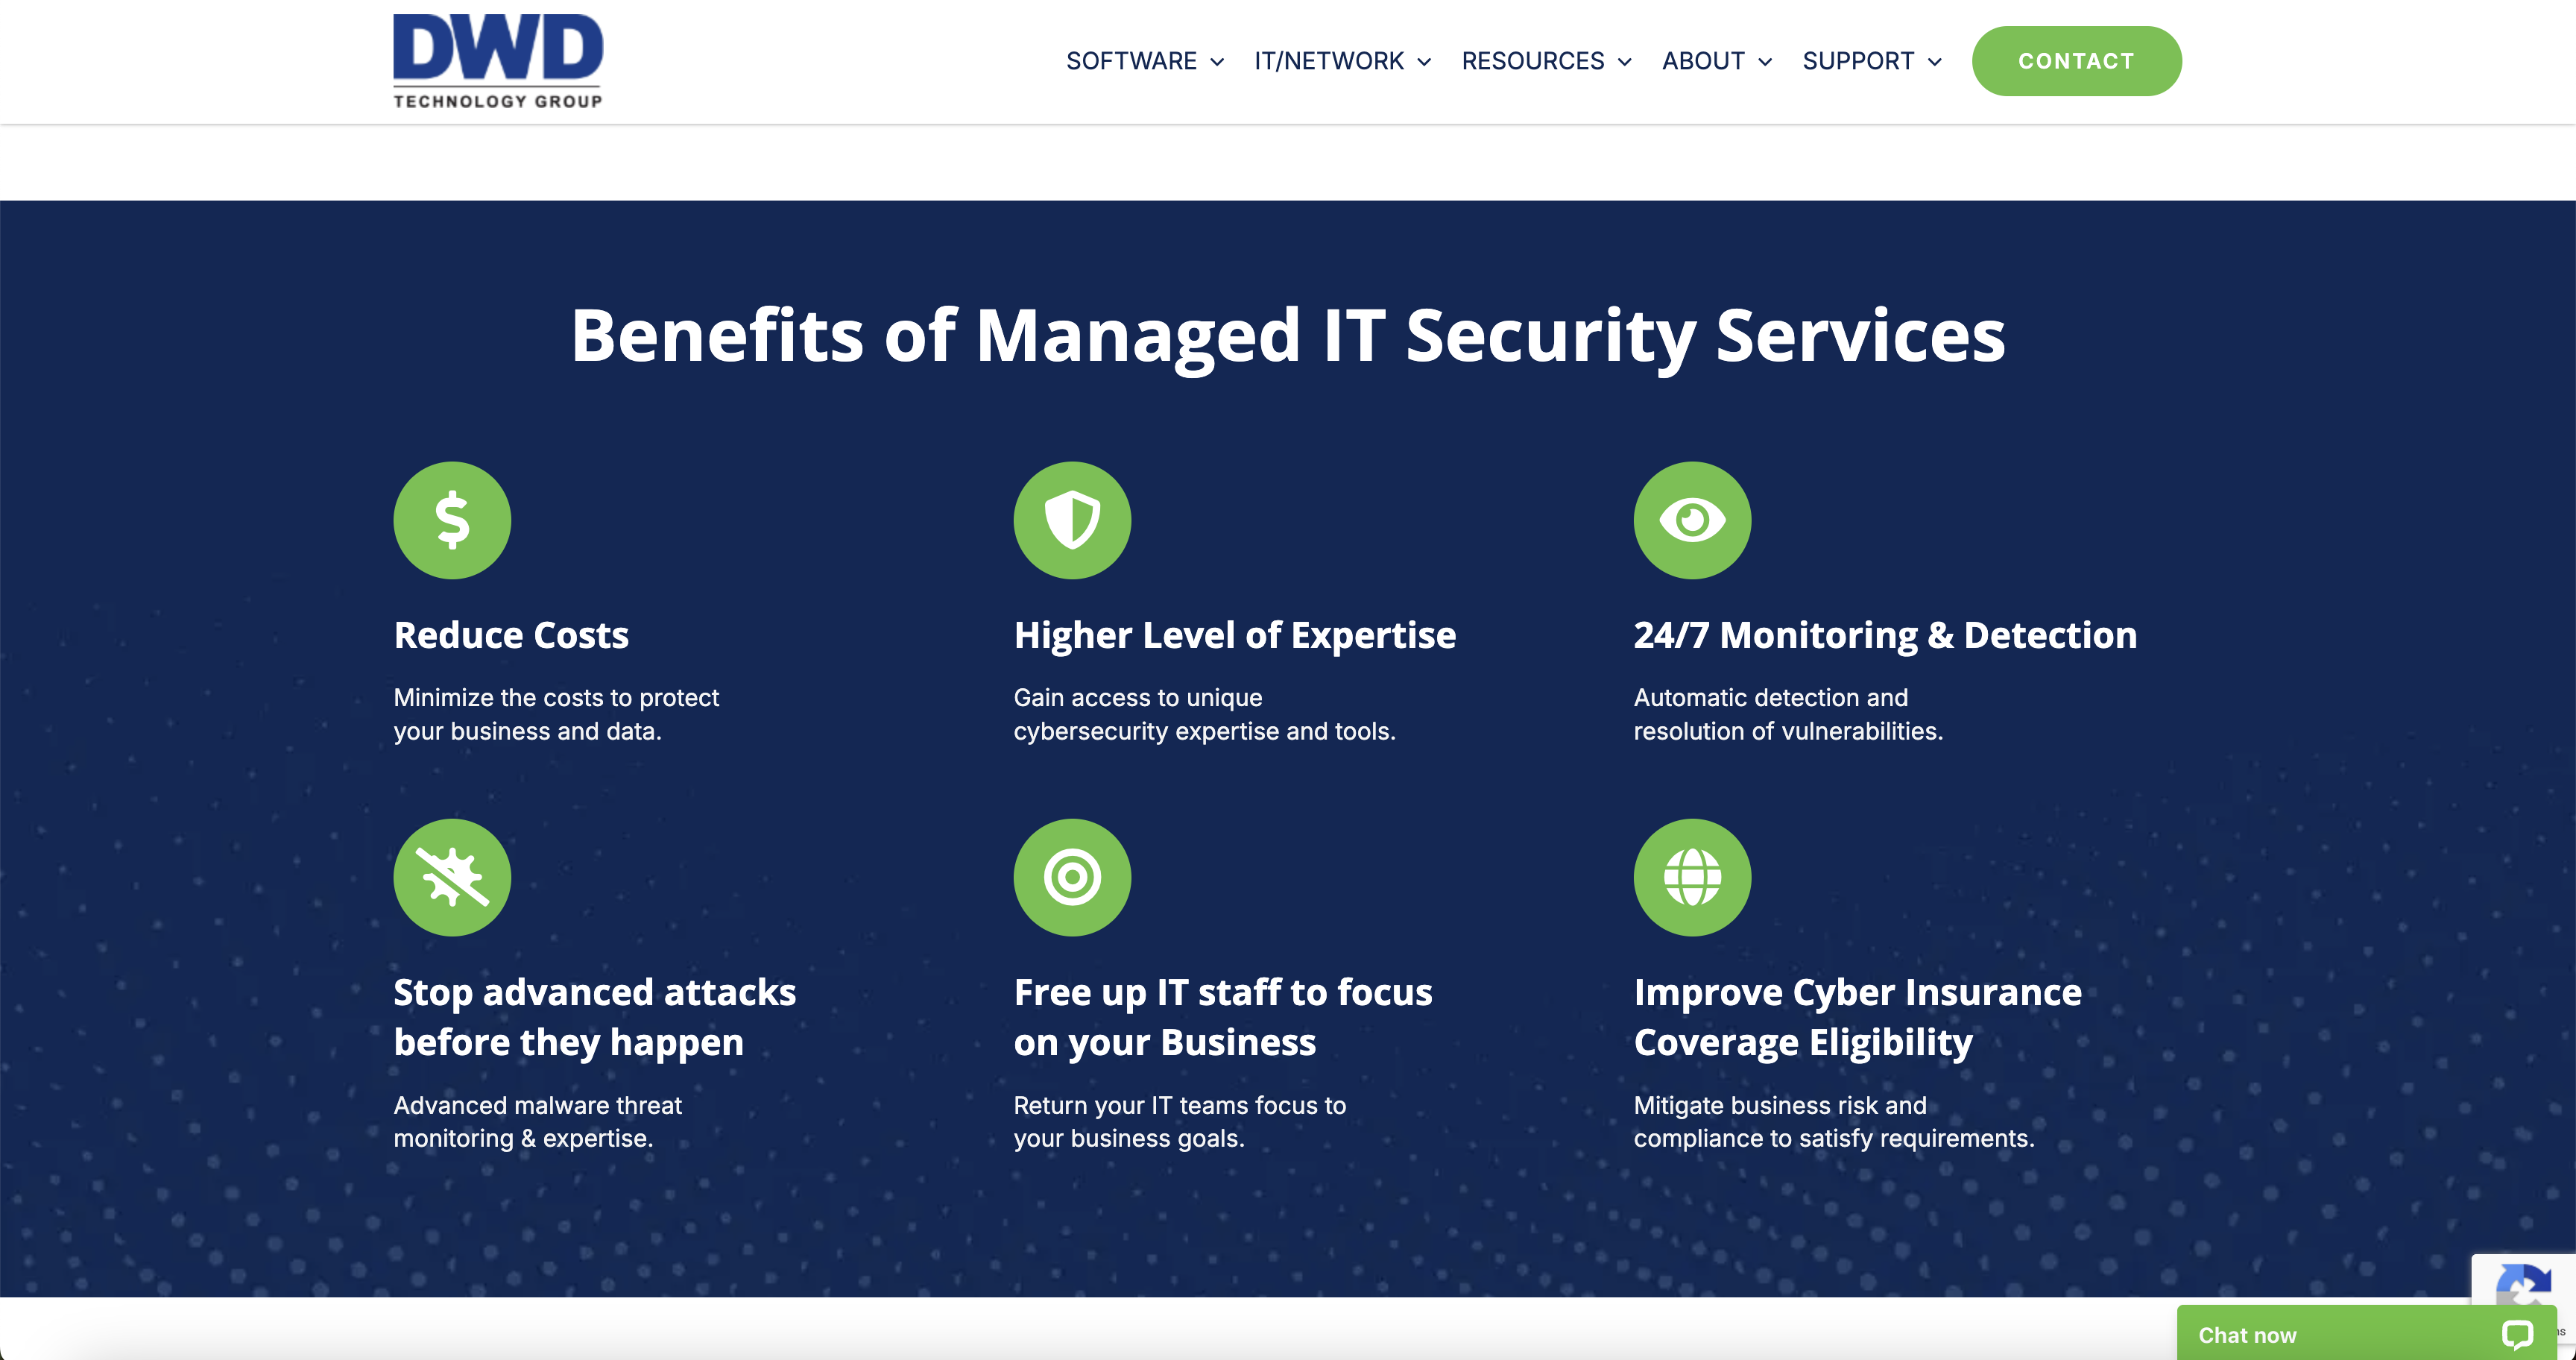This screenshot has width=2576, height=1360.
Task: Open the ABOUT menu item
Action: (1703, 61)
